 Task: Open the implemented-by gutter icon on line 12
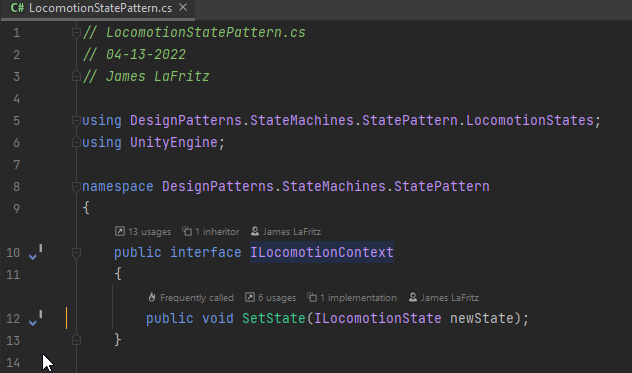35,319
